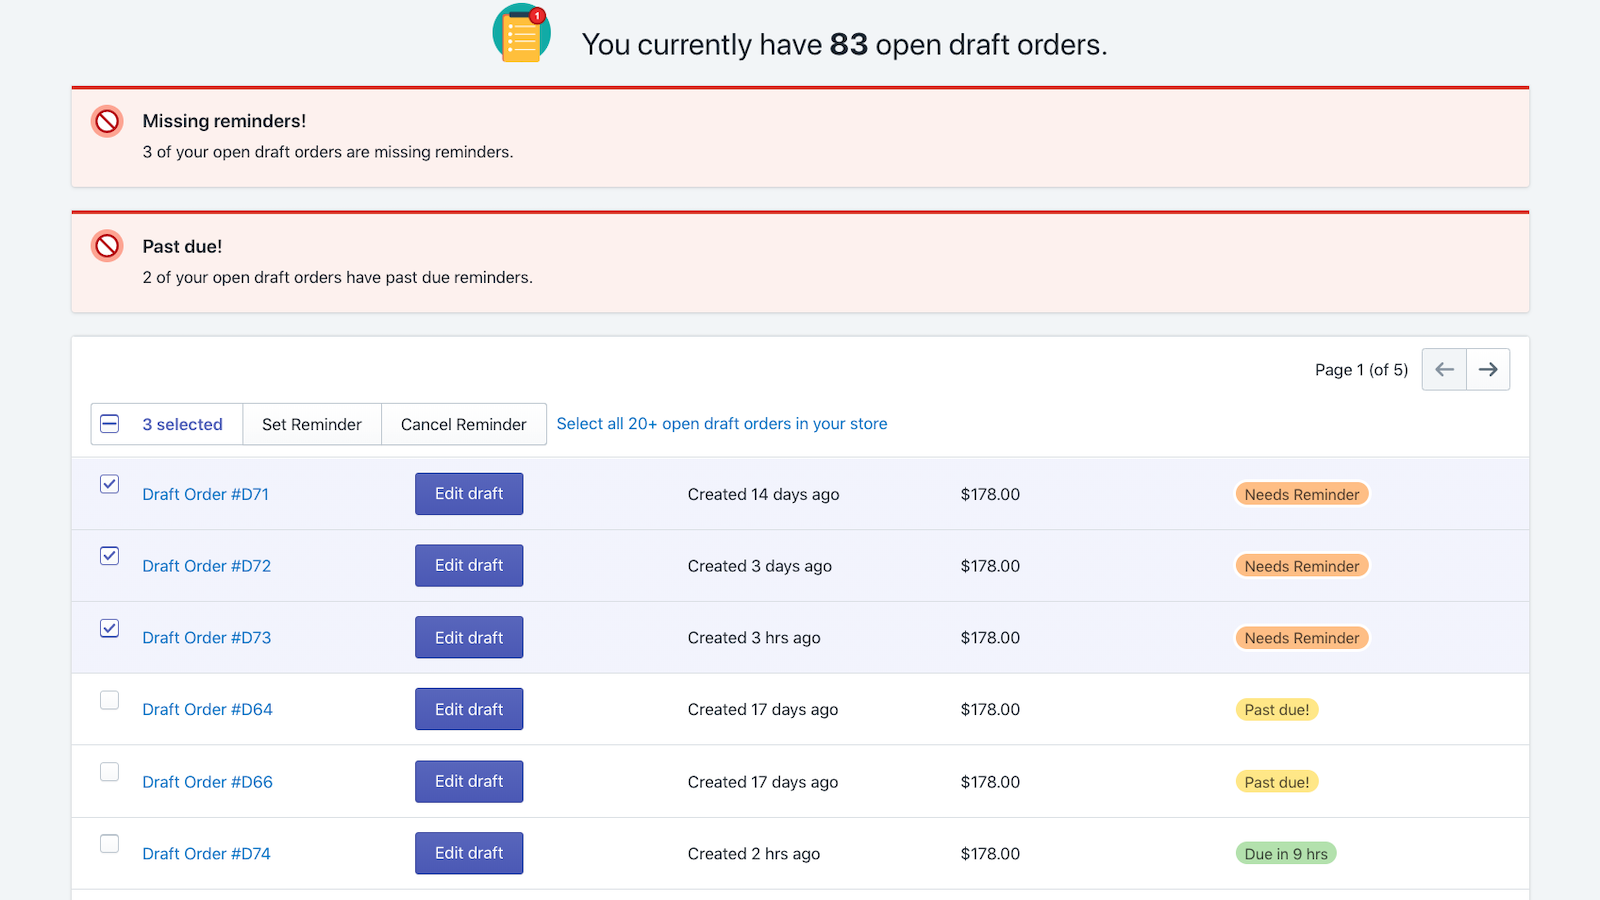The image size is (1600, 900).
Task: Click the prohibition icon in Past due alert
Action: click(106, 245)
